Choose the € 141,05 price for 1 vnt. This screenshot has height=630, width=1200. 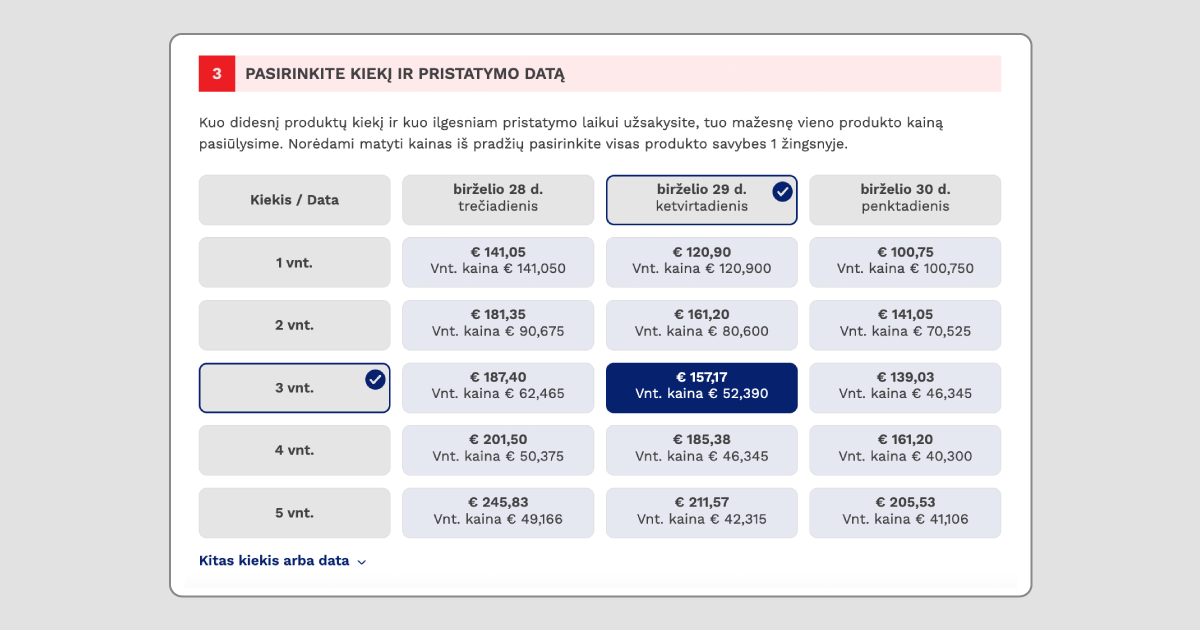coord(497,262)
